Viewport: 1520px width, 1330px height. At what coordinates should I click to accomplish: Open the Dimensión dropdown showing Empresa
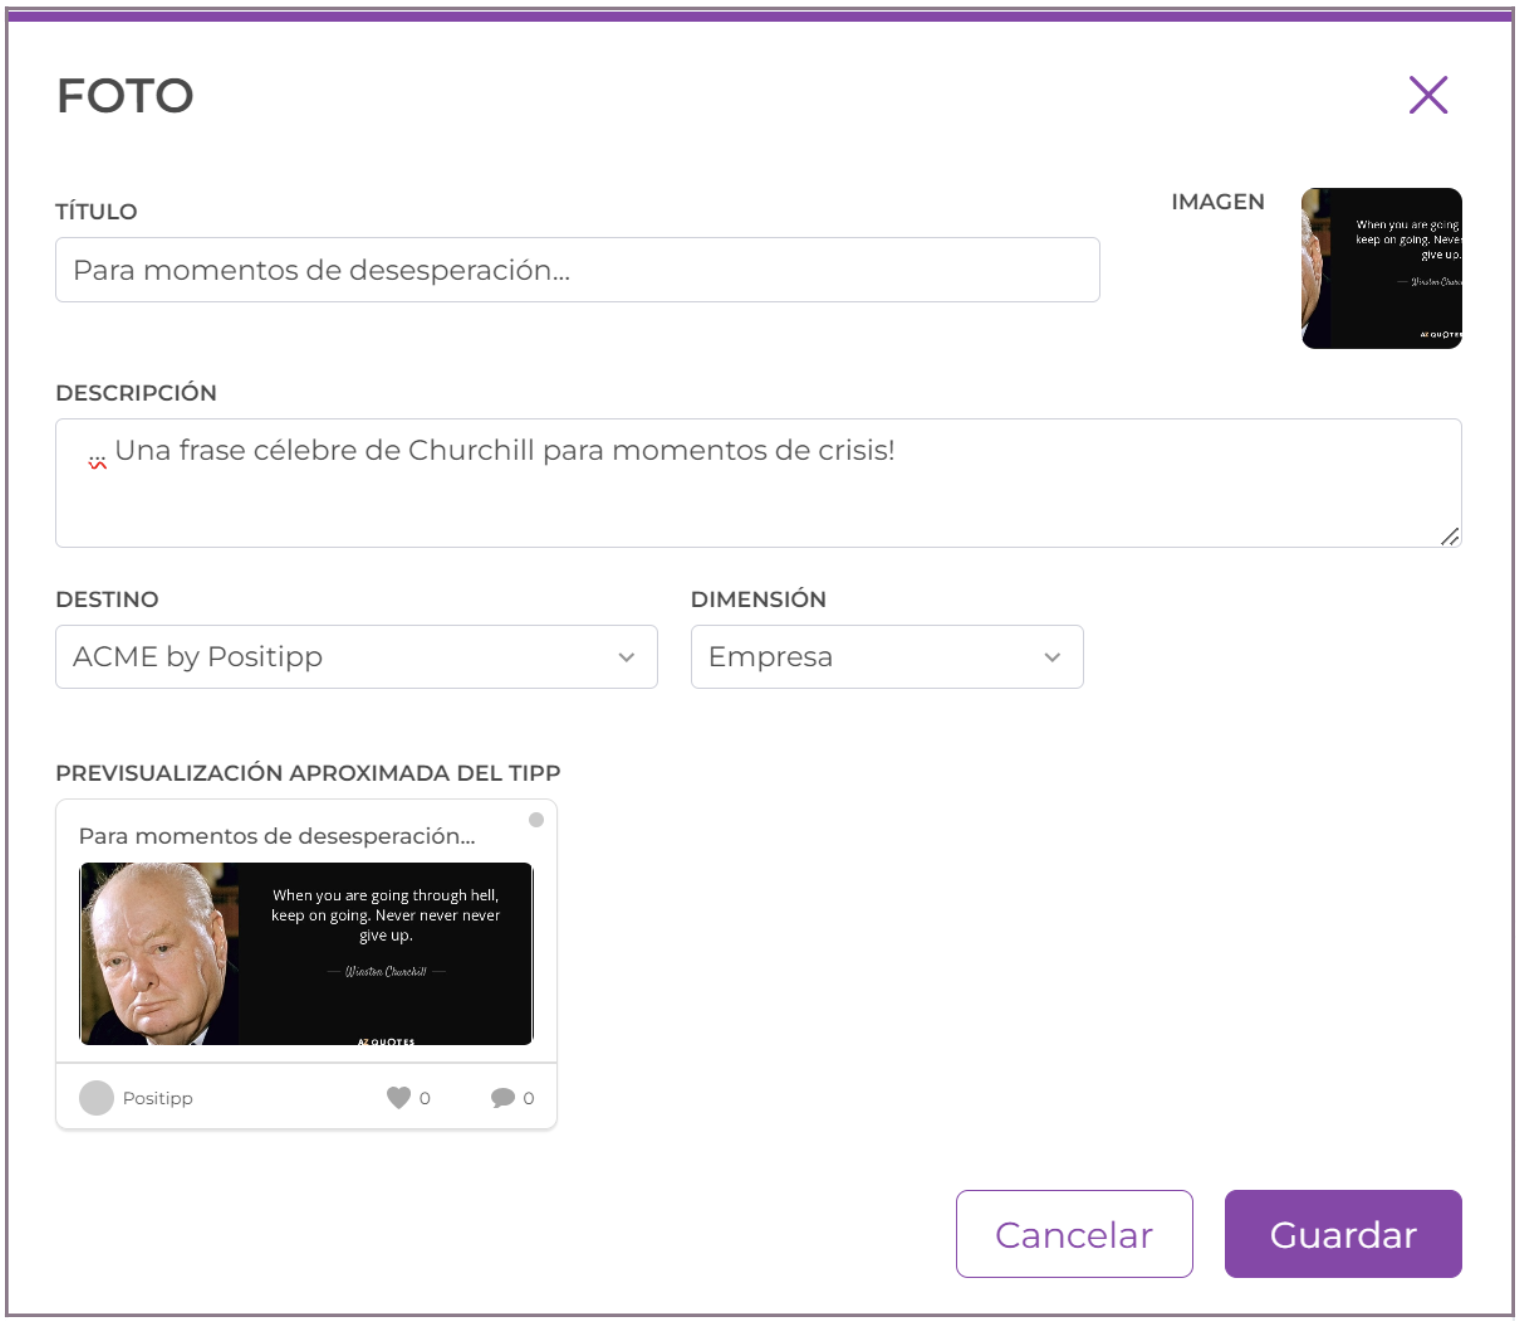(887, 657)
